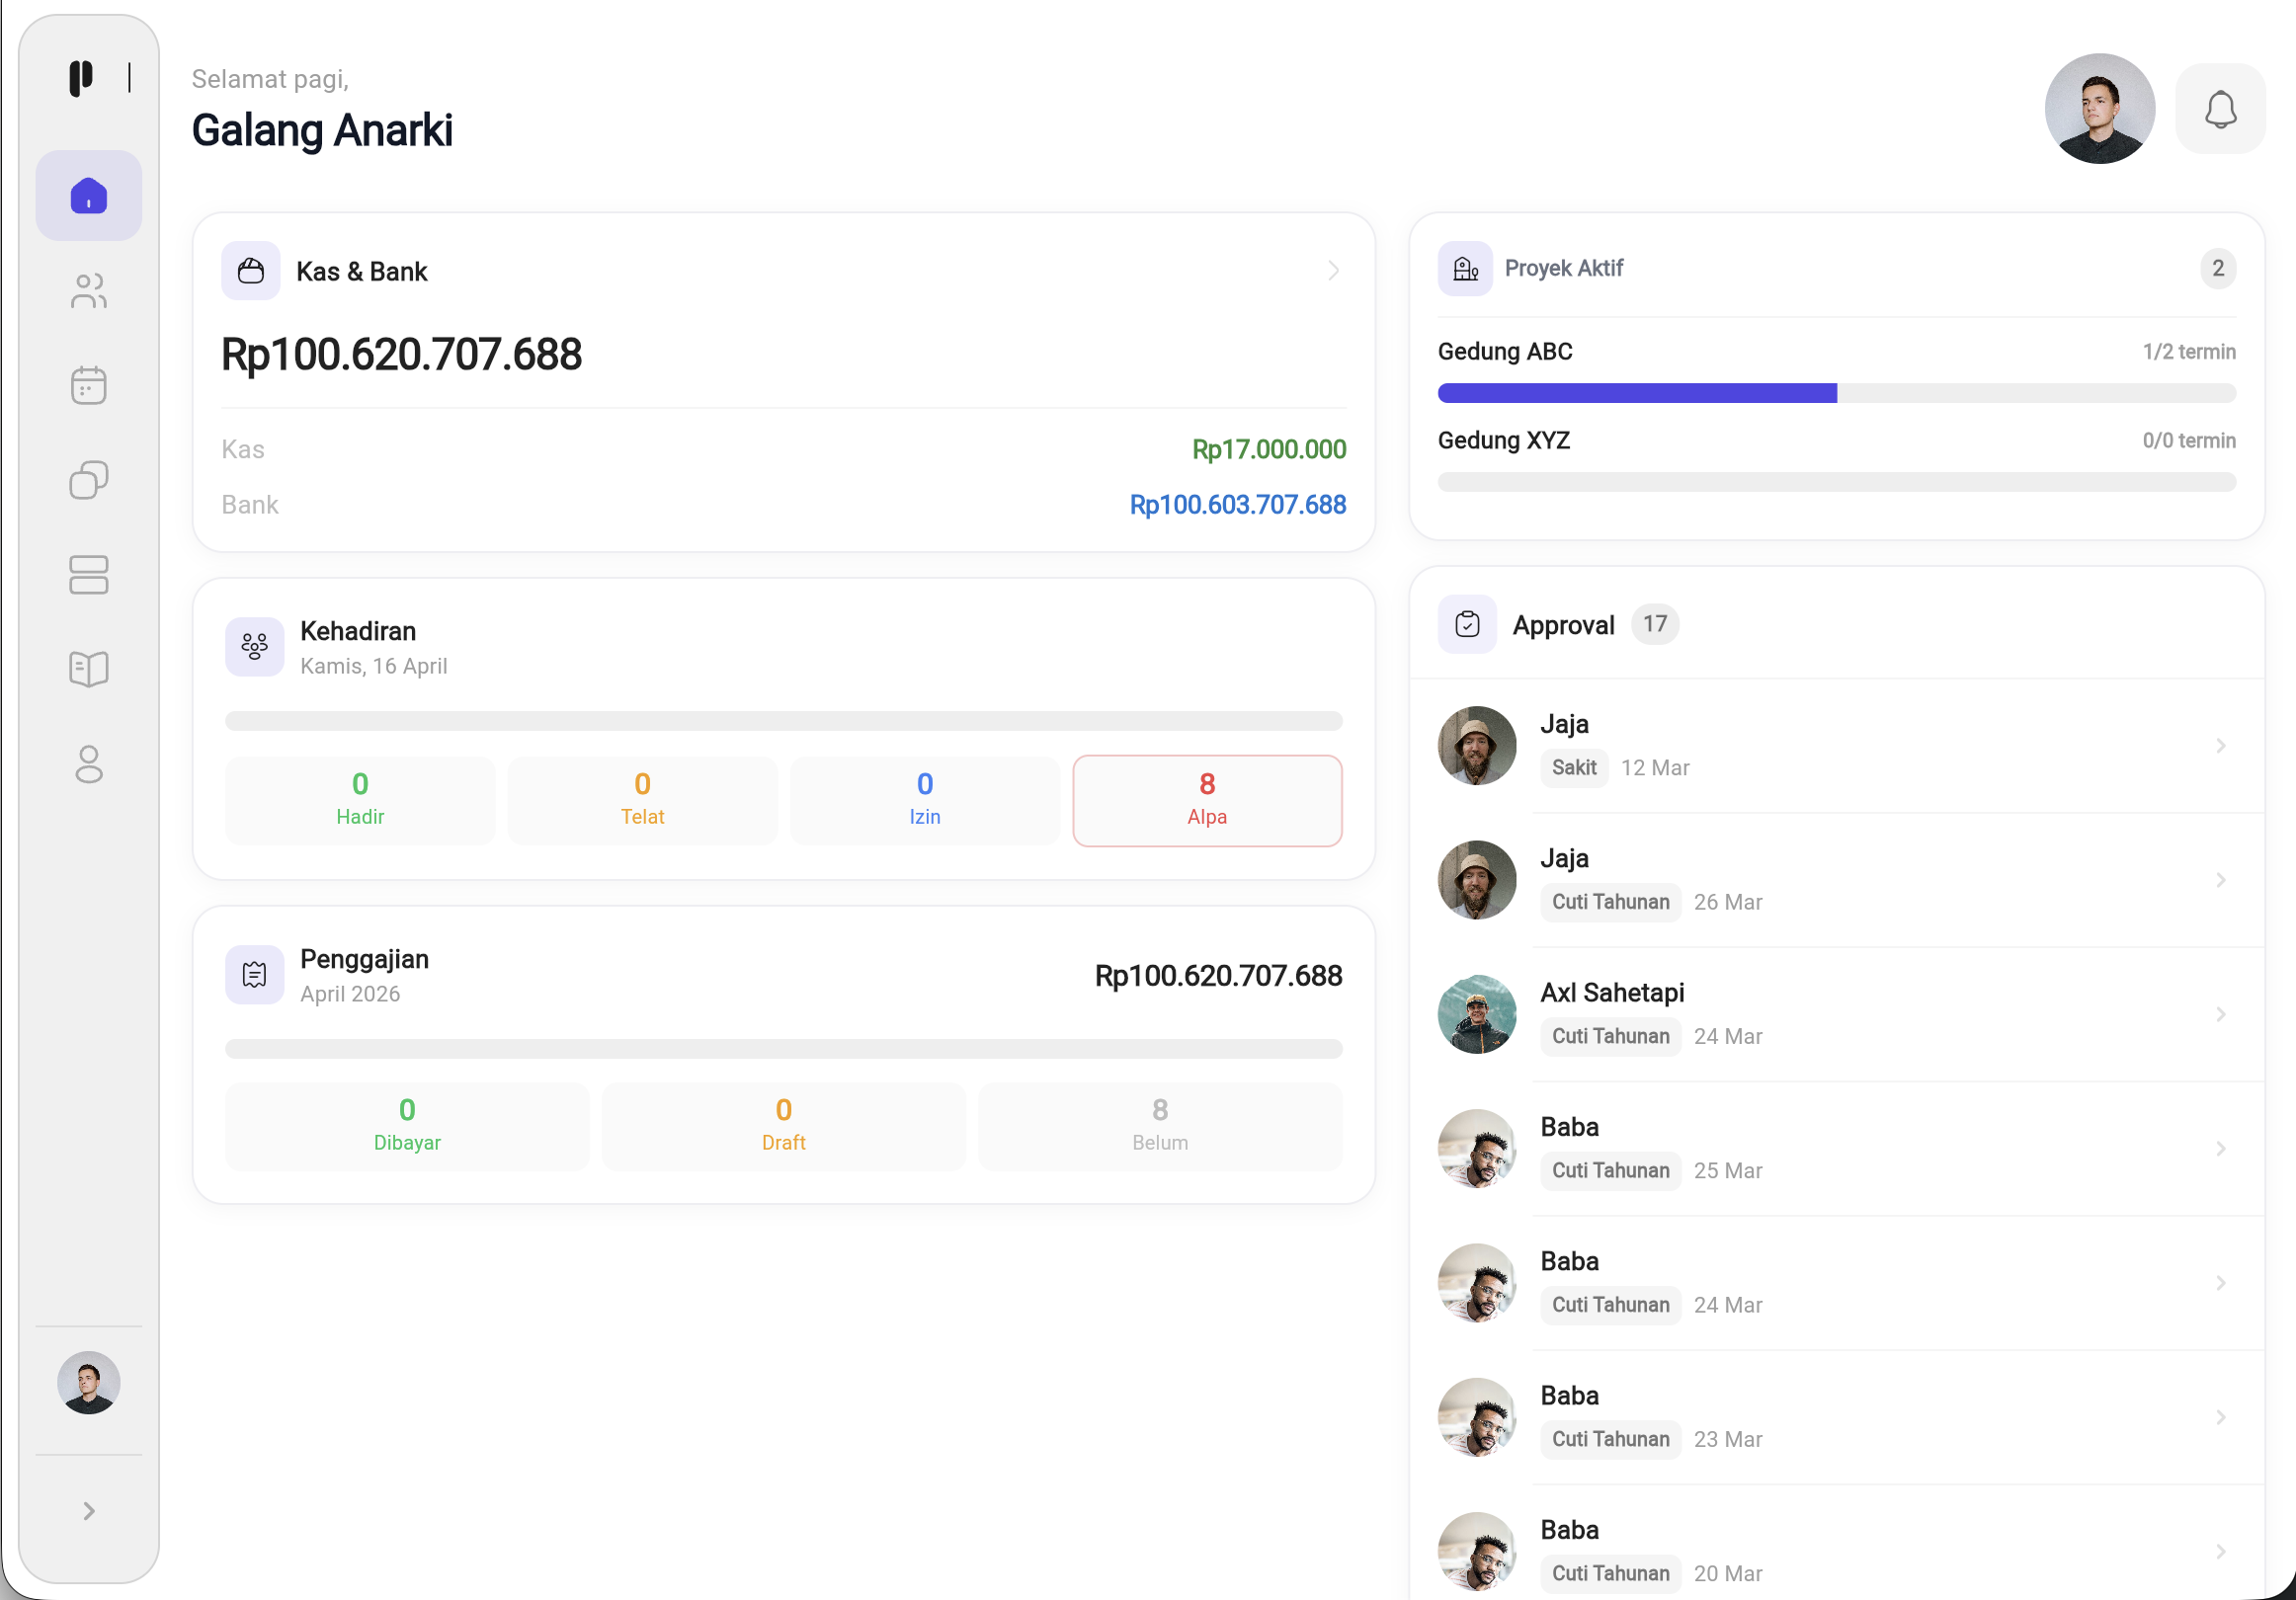Select the Hadir attendance card
This screenshot has height=1600, width=2296.
coord(360,800)
